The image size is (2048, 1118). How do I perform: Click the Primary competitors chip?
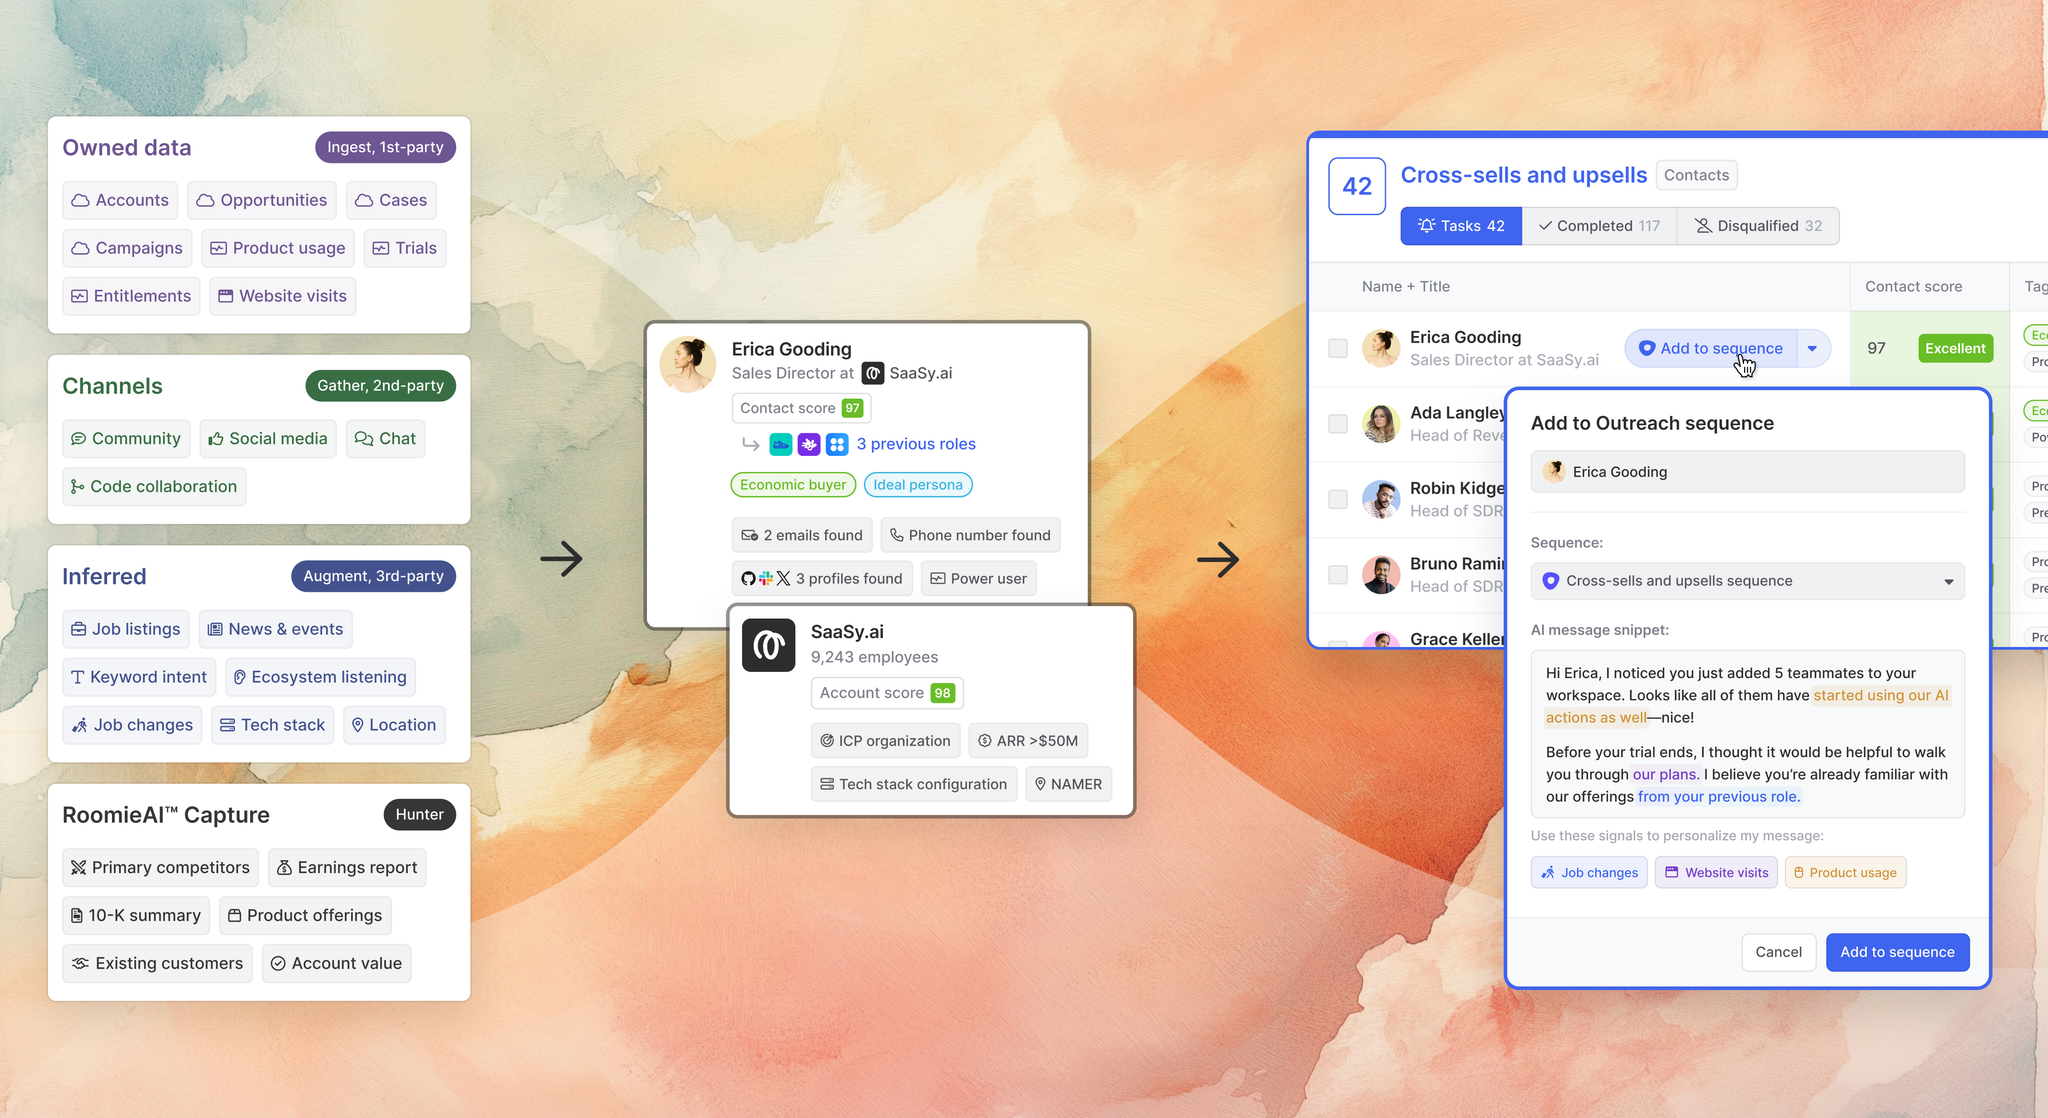pyautogui.click(x=160, y=867)
